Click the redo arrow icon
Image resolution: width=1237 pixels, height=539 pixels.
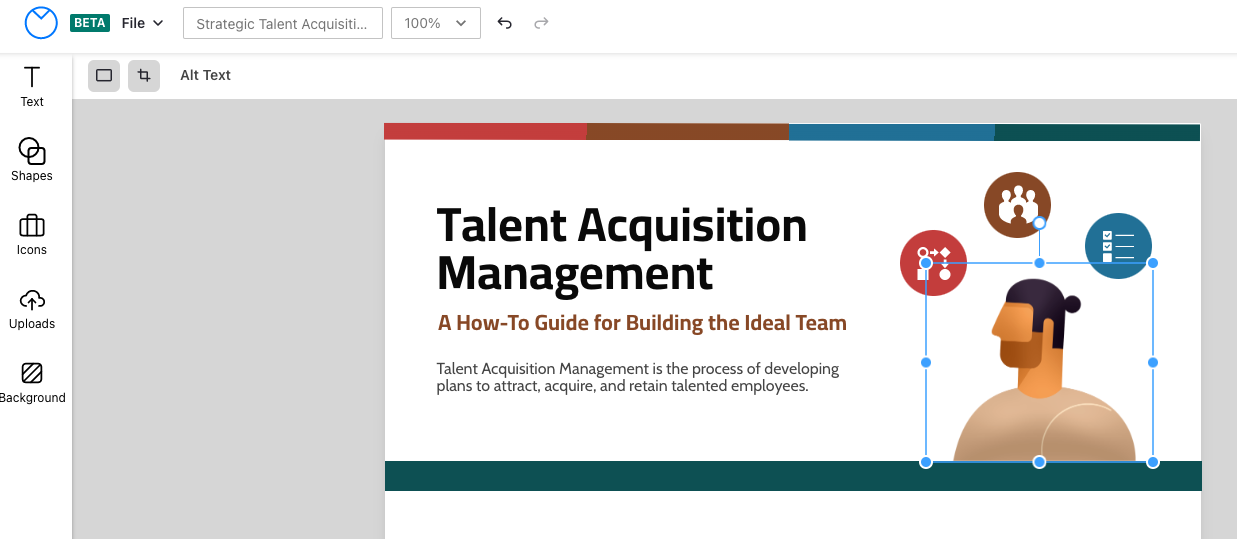(x=541, y=23)
